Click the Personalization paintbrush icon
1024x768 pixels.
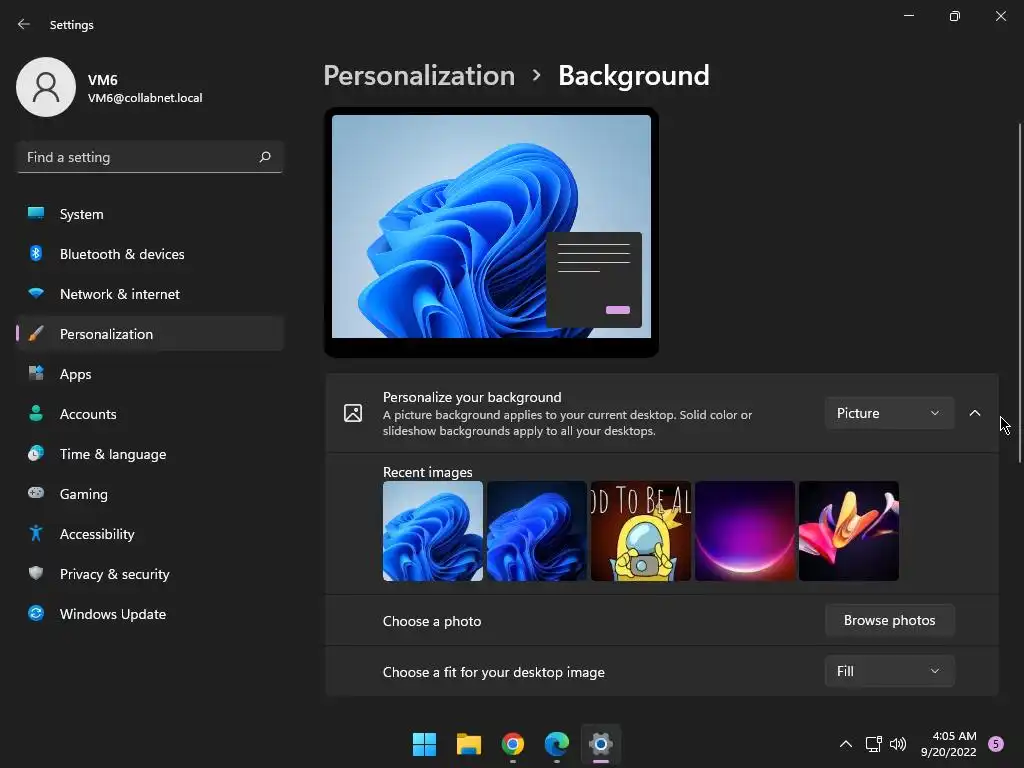(x=36, y=334)
